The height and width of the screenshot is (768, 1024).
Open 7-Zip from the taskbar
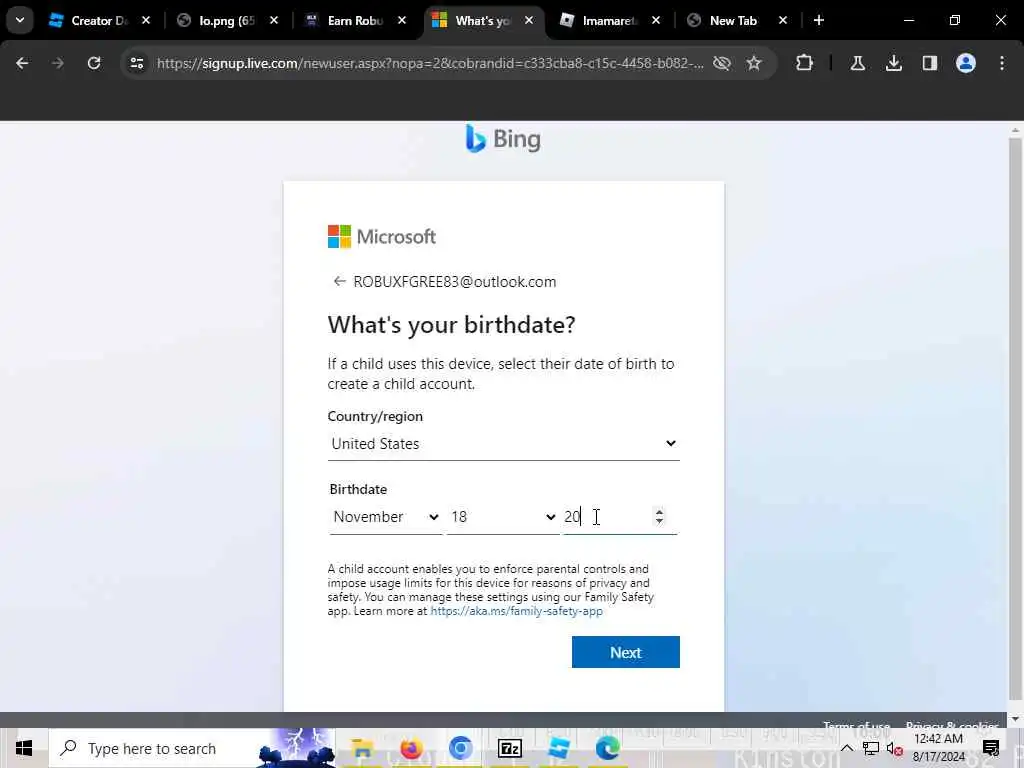point(509,748)
